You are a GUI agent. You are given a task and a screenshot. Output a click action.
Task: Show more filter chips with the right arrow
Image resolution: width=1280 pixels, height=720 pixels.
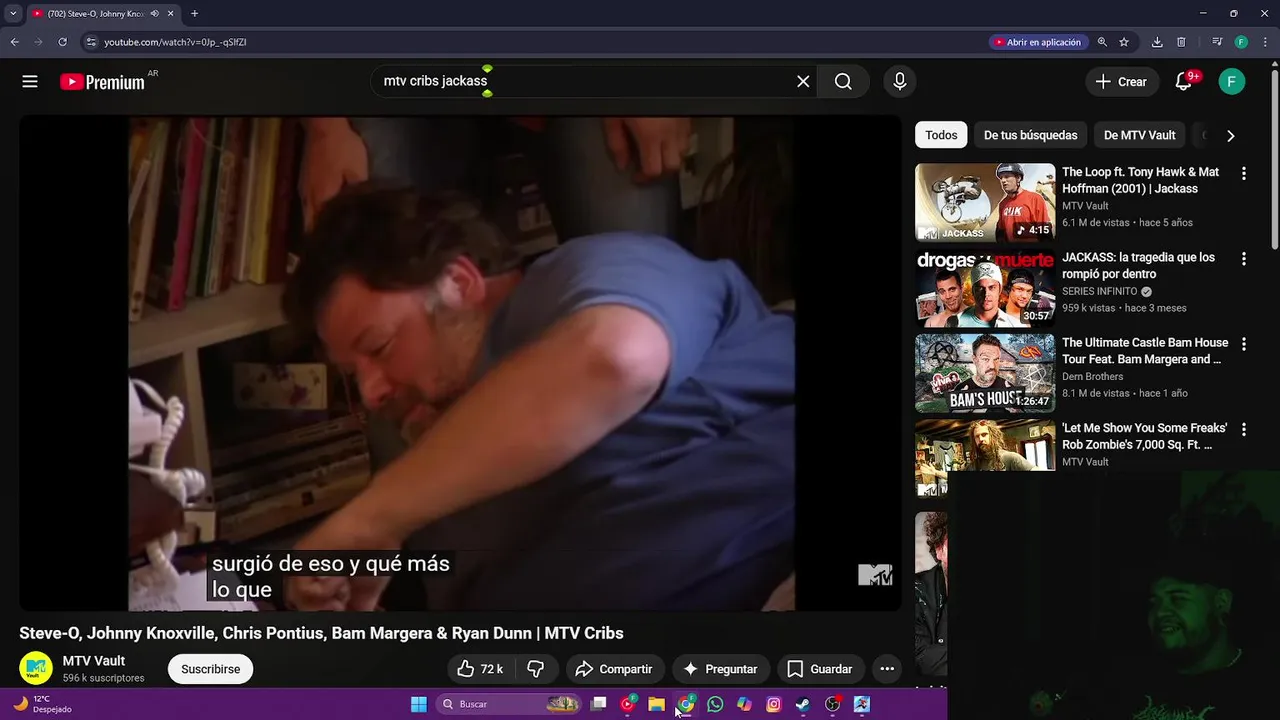(x=1231, y=135)
